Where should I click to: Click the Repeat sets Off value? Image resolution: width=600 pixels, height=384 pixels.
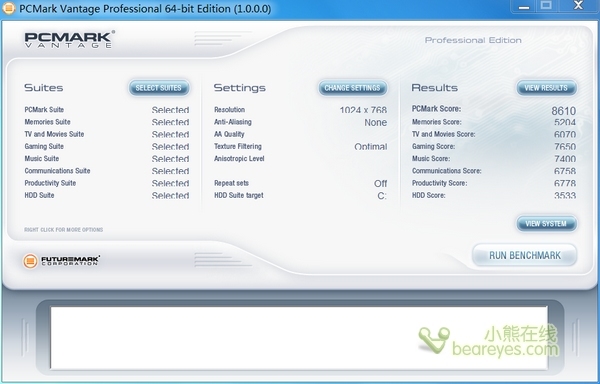pos(380,184)
